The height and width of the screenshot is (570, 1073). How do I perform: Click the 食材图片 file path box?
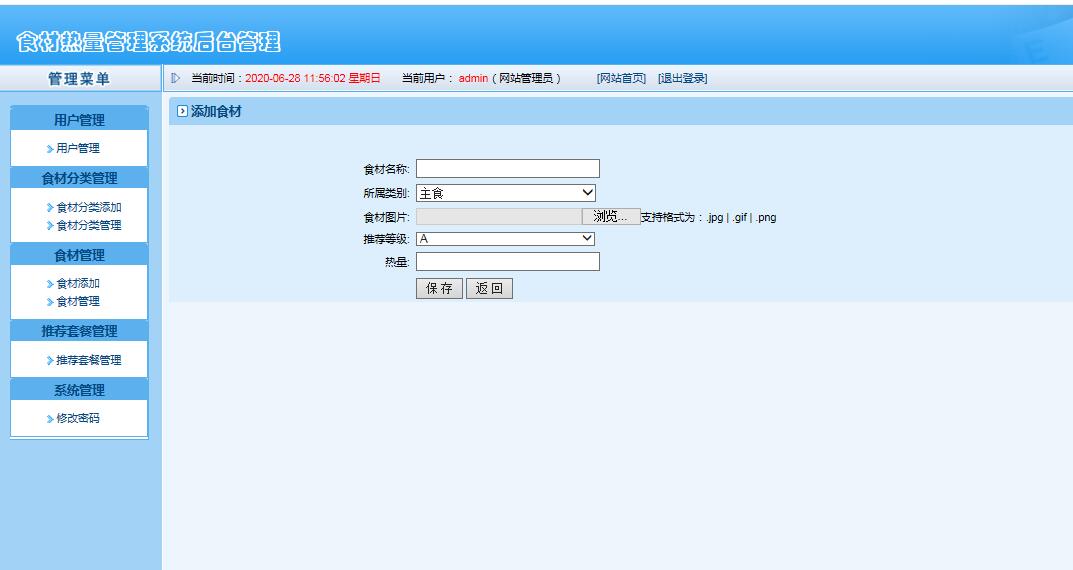point(498,216)
